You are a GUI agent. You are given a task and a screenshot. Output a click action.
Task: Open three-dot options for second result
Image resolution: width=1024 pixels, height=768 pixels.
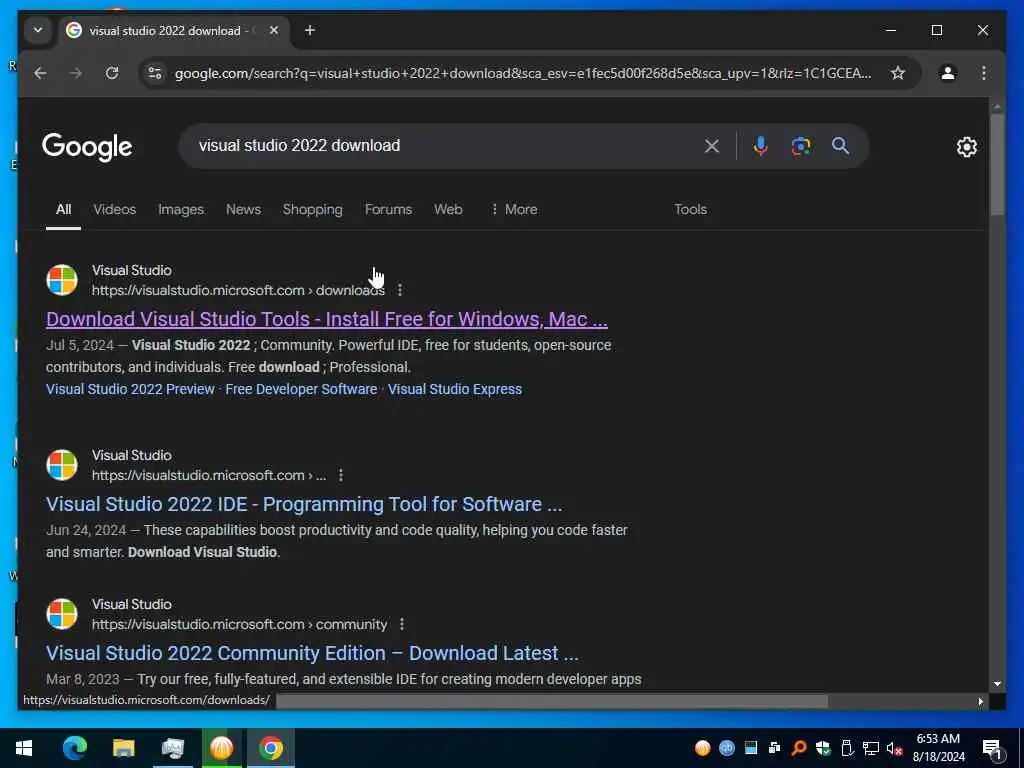coord(340,475)
